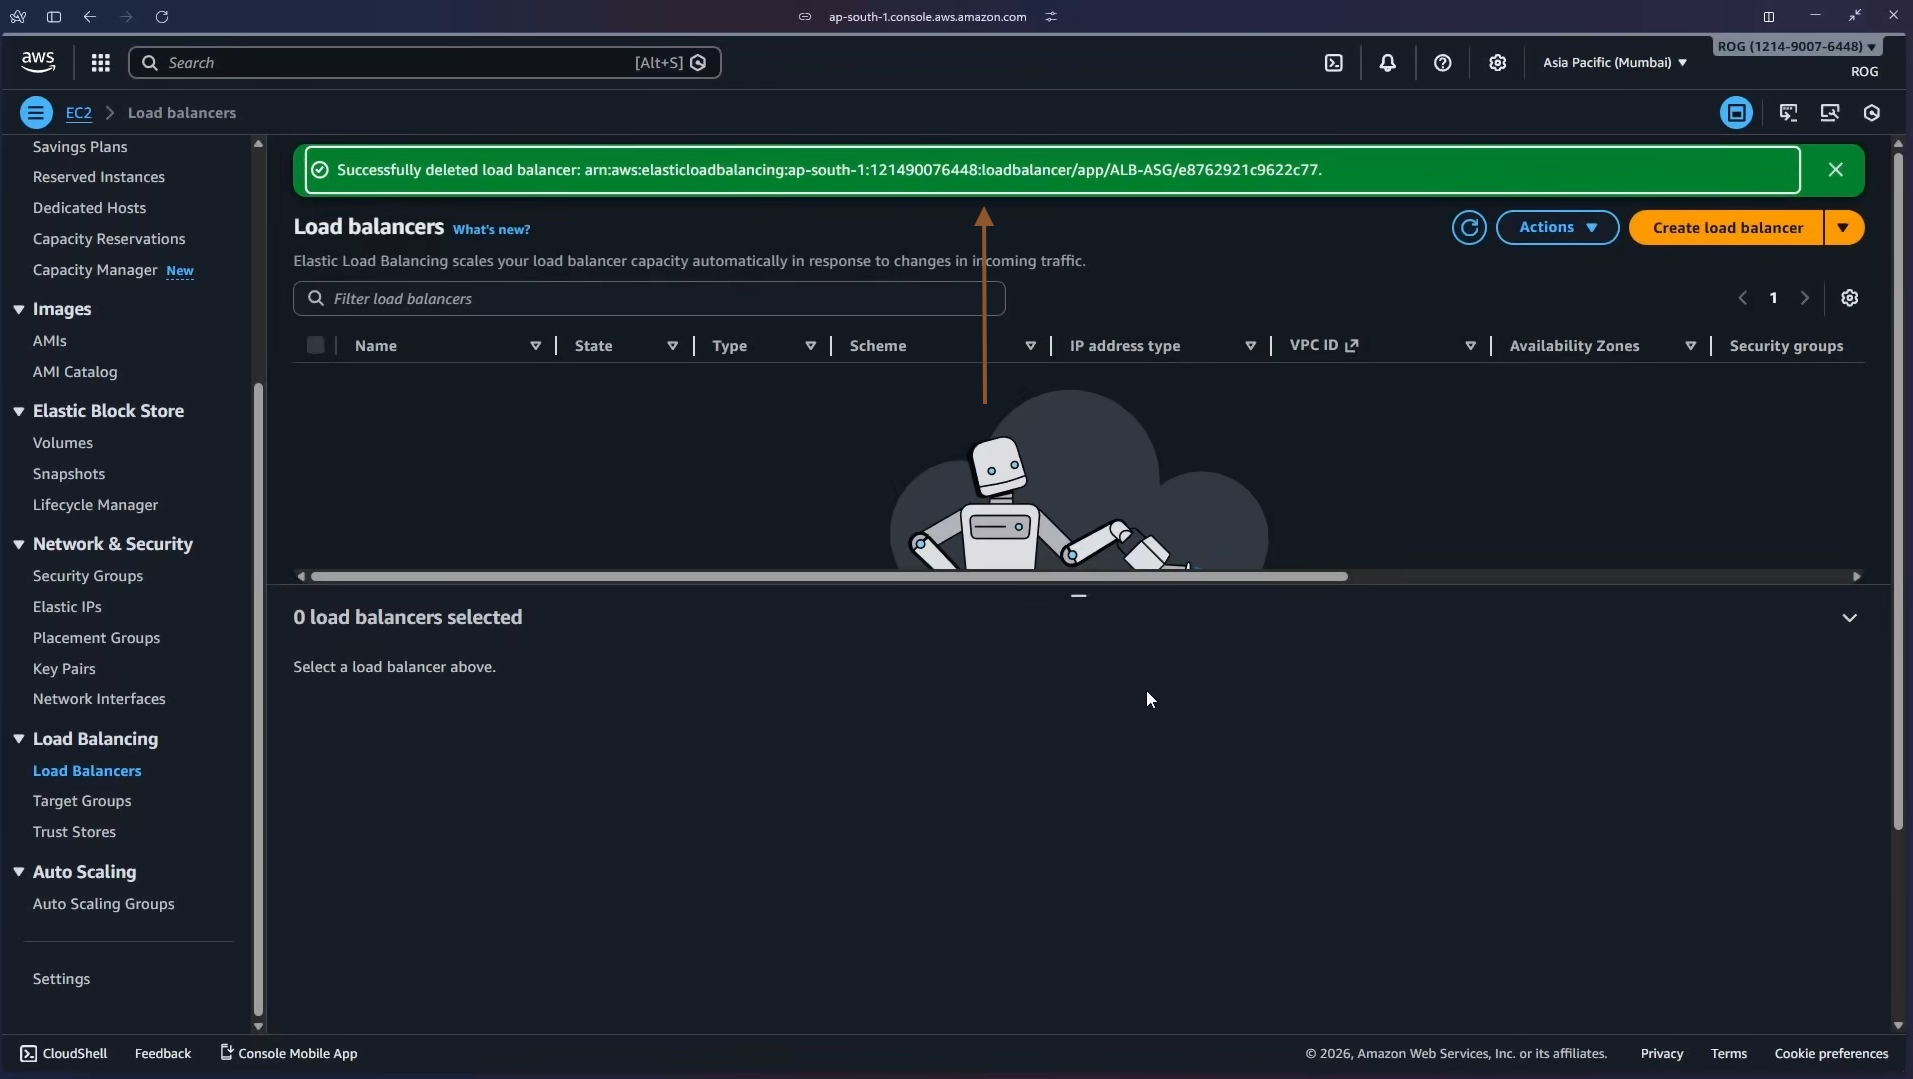Select the header checkbox in the table
Image resolution: width=1913 pixels, height=1079 pixels.
[317, 345]
